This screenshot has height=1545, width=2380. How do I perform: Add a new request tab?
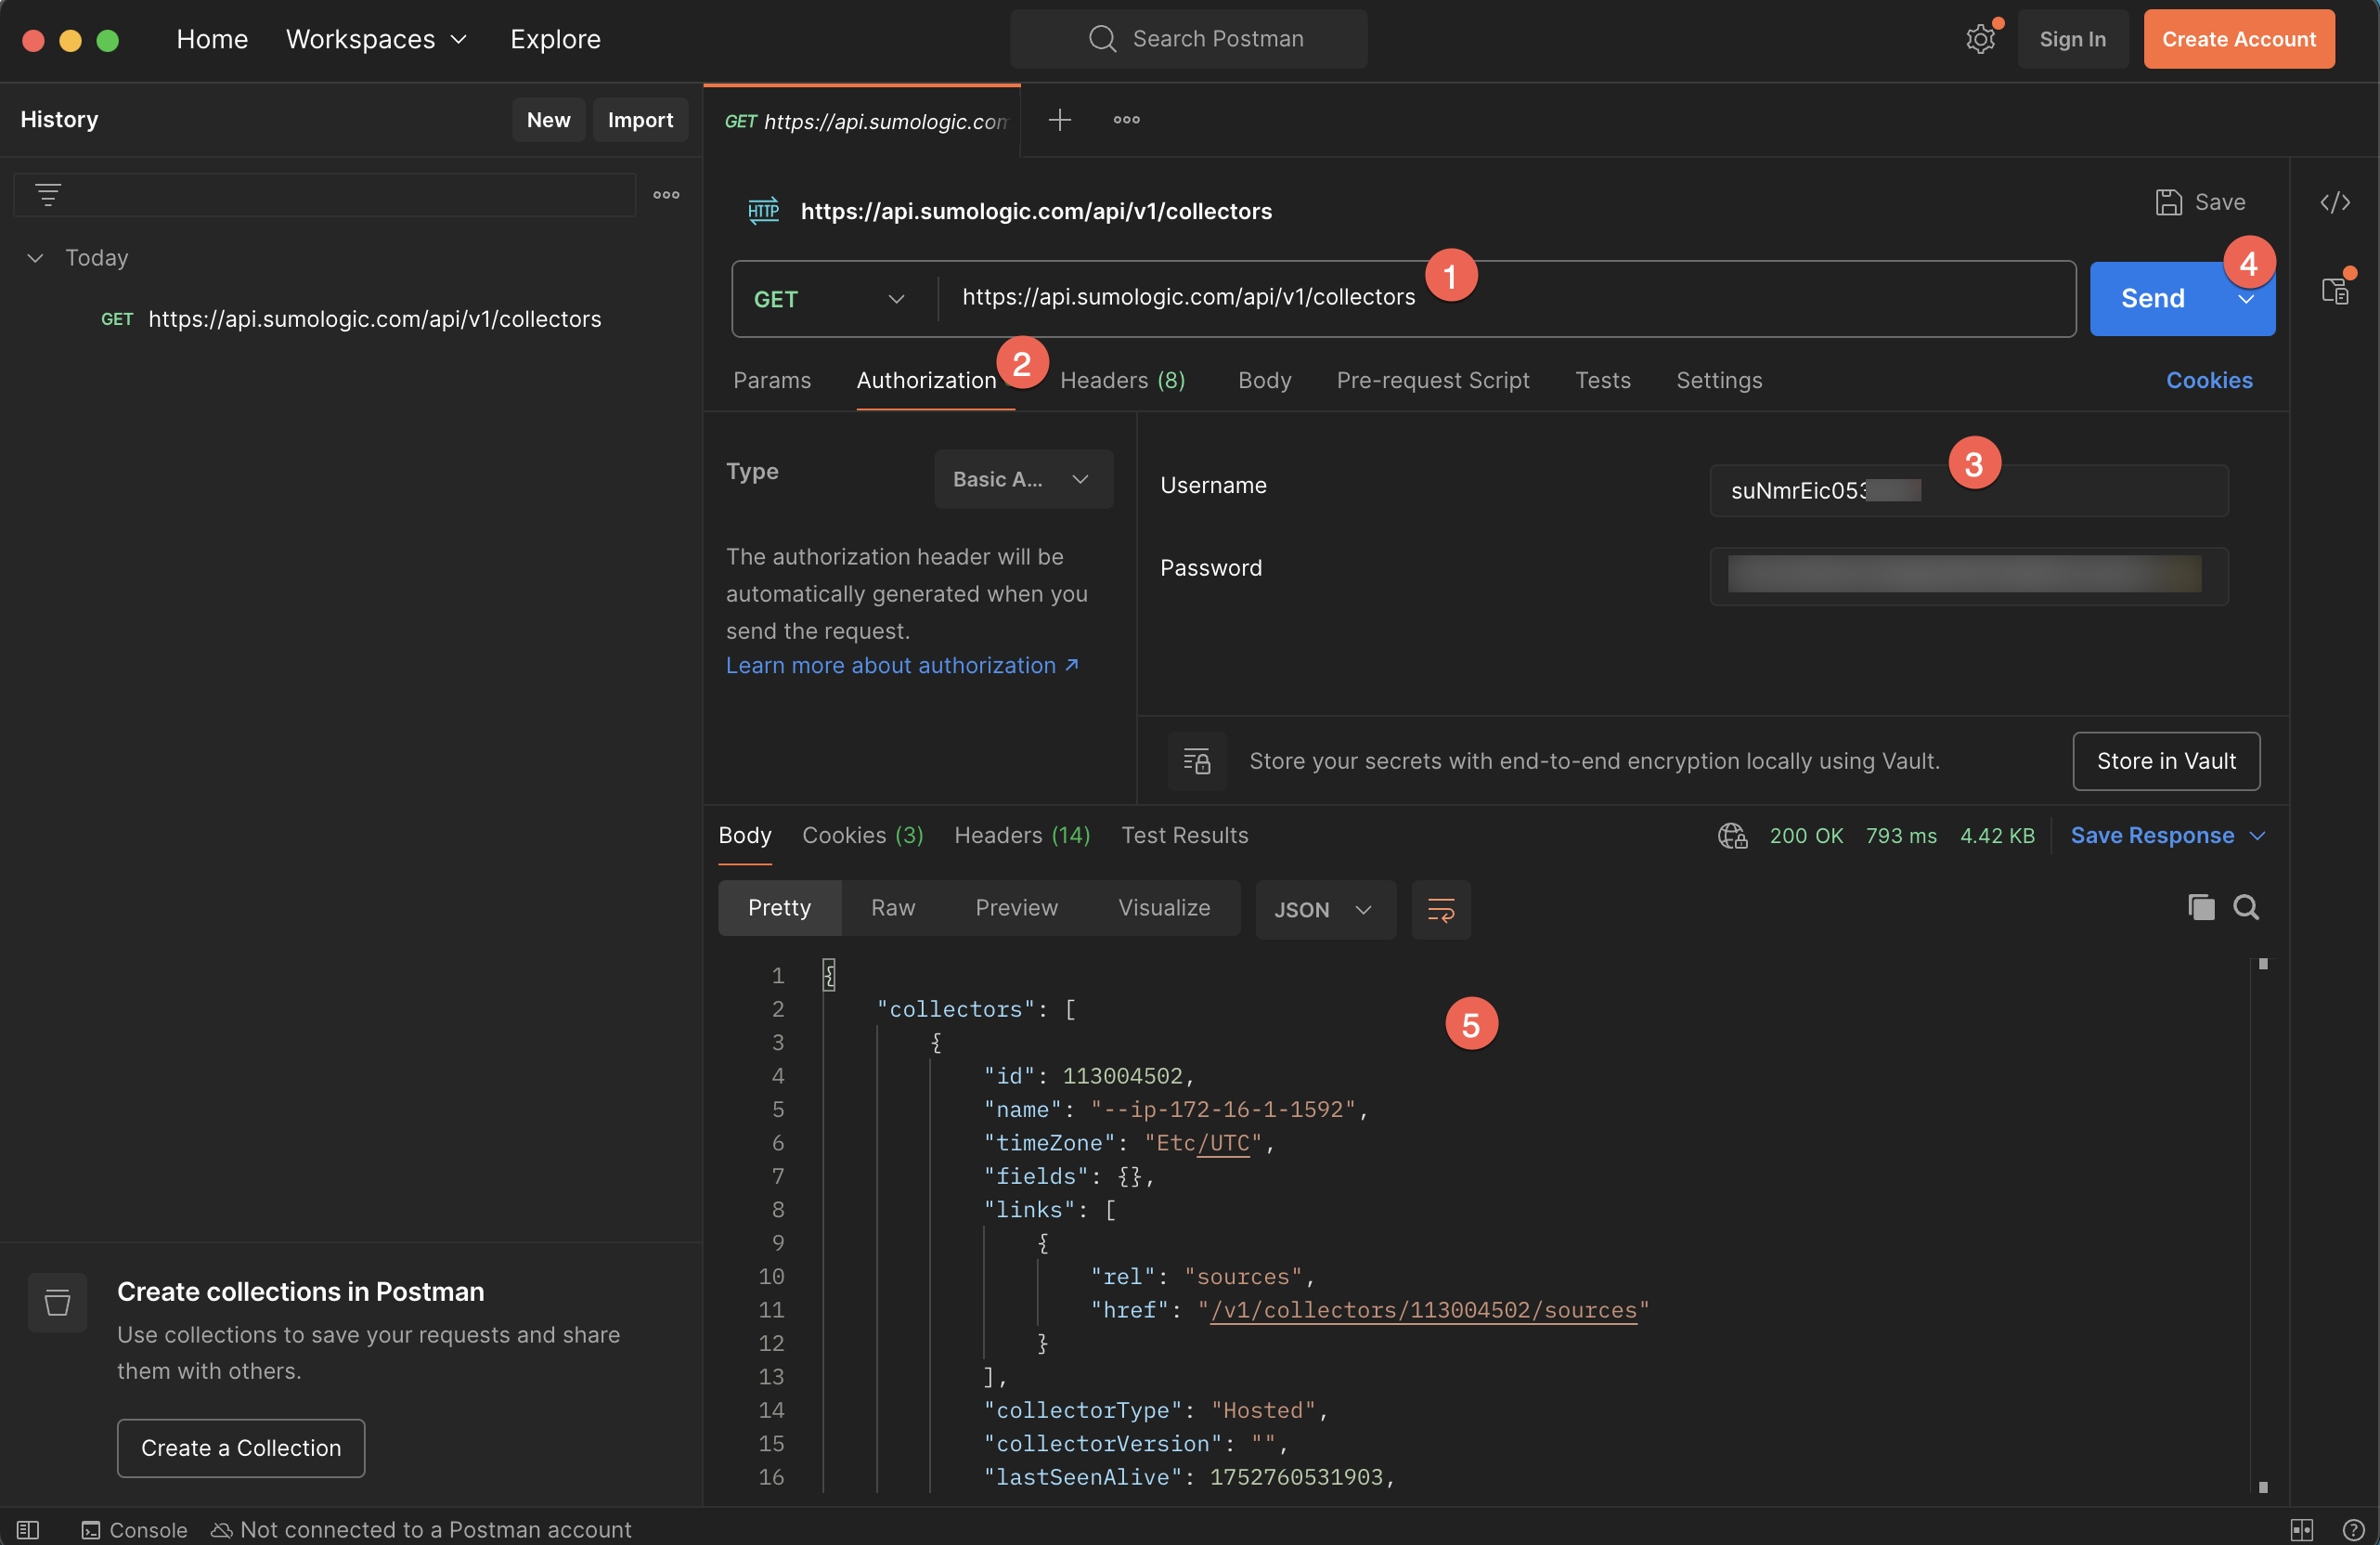pyautogui.click(x=1060, y=120)
